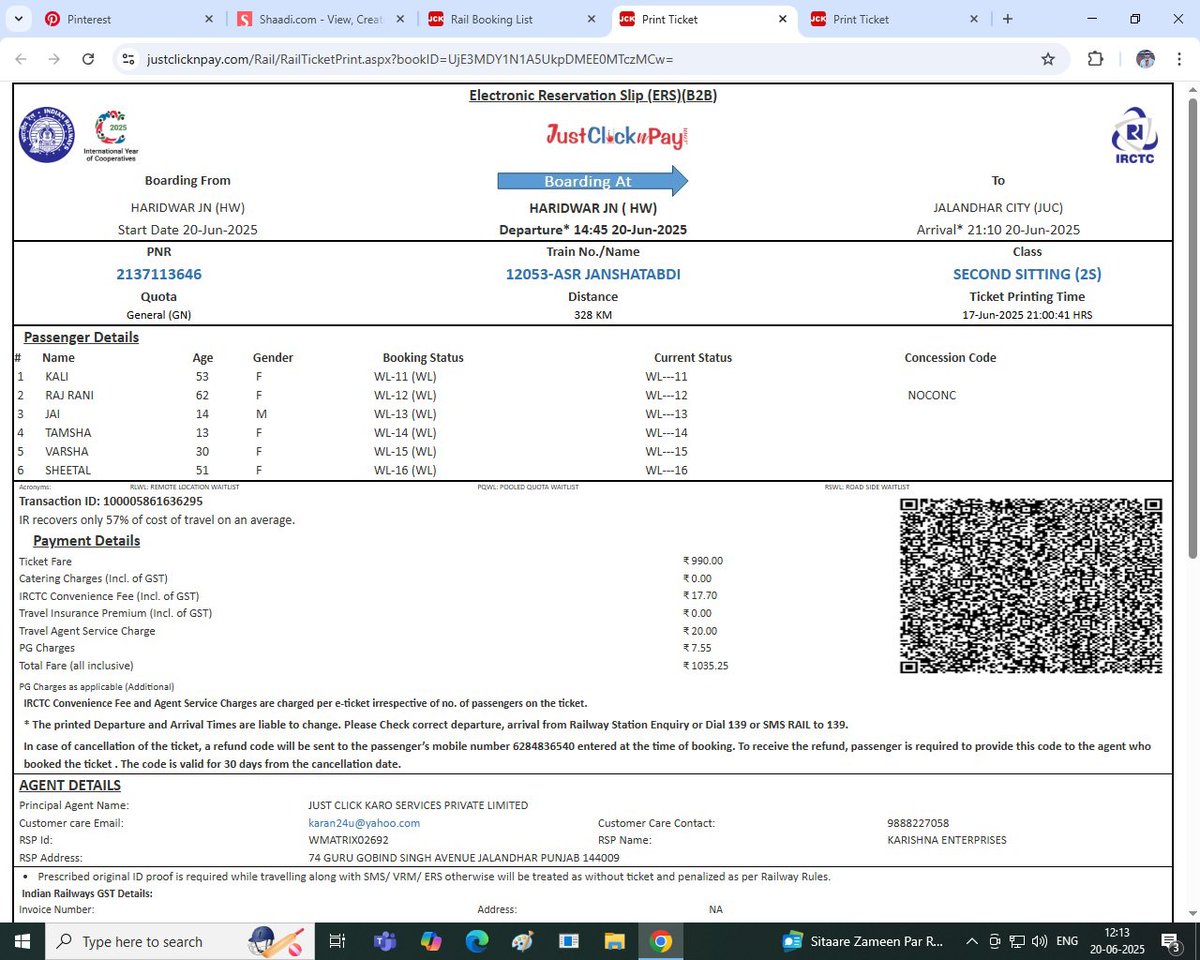Open Sitaare Zameen Par news widget
Image resolution: width=1200 pixels, height=960 pixels.
click(863, 941)
